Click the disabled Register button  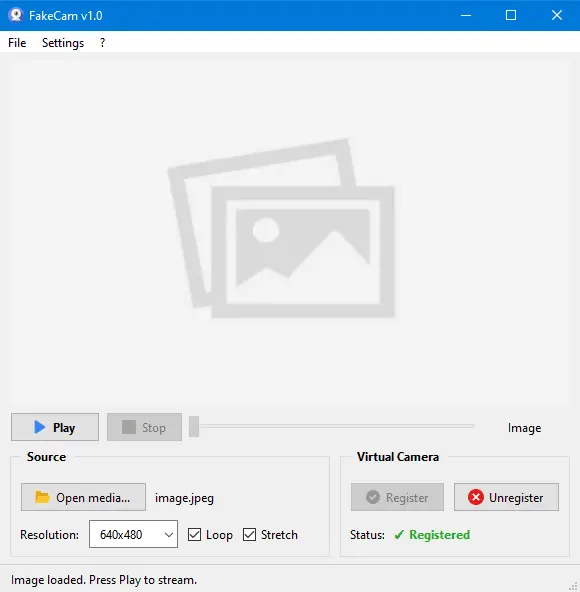[397, 497]
